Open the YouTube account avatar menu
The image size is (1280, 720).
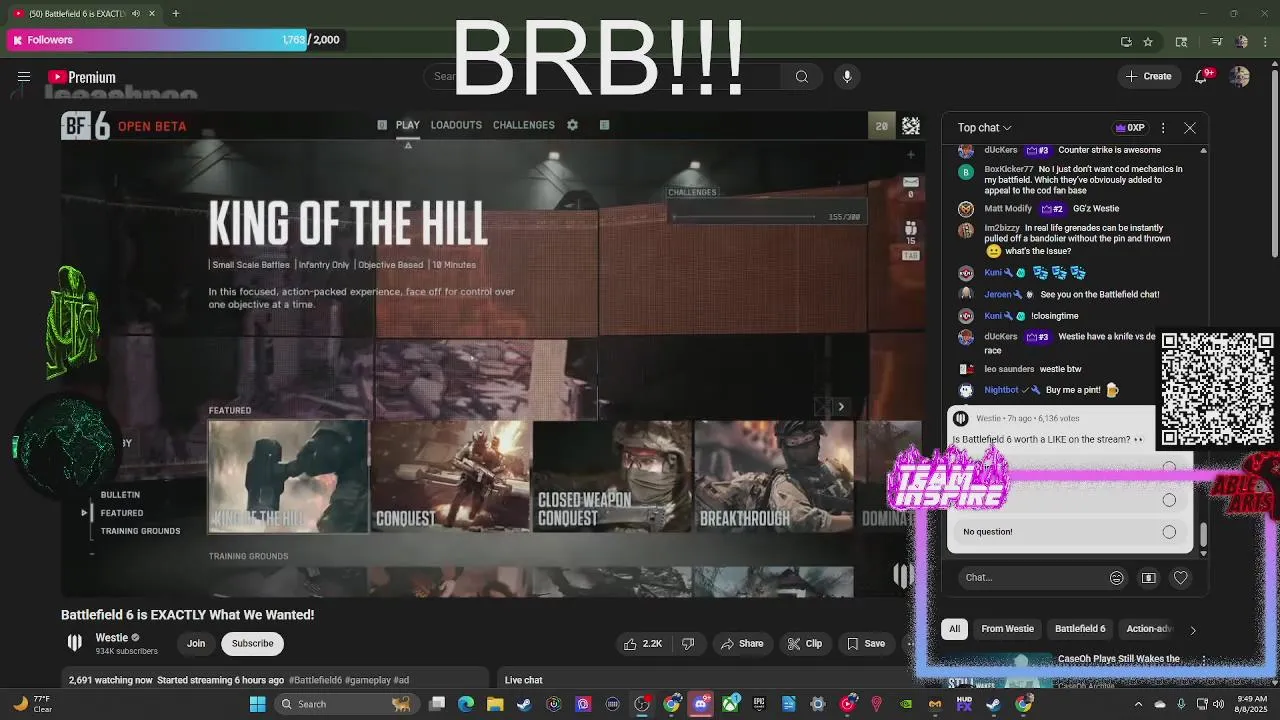coord(1240,77)
